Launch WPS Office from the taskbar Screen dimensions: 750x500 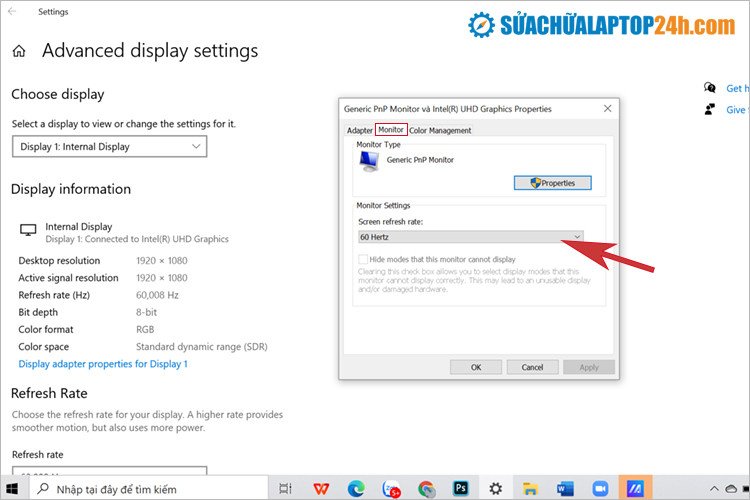point(321,489)
